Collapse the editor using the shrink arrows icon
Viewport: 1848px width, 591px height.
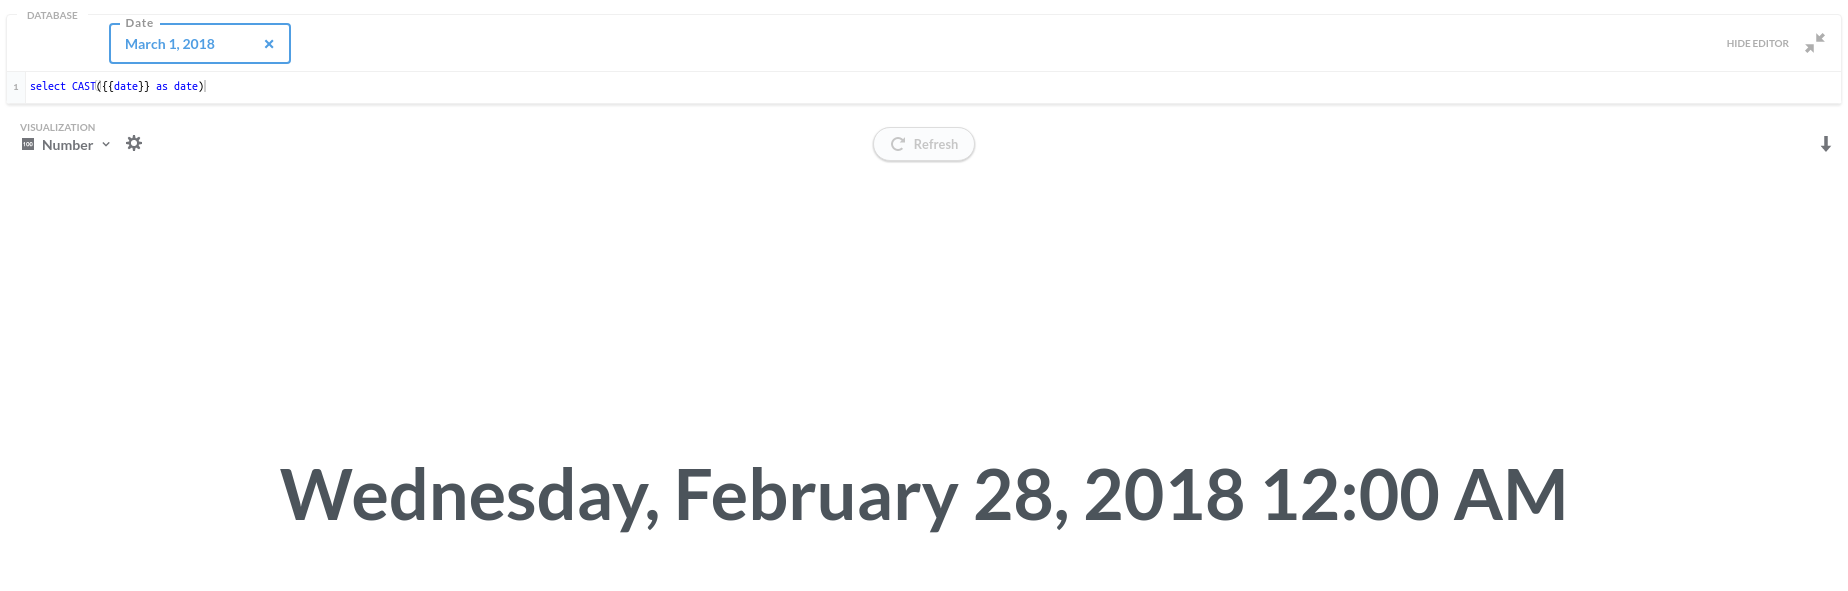[1813, 44]
